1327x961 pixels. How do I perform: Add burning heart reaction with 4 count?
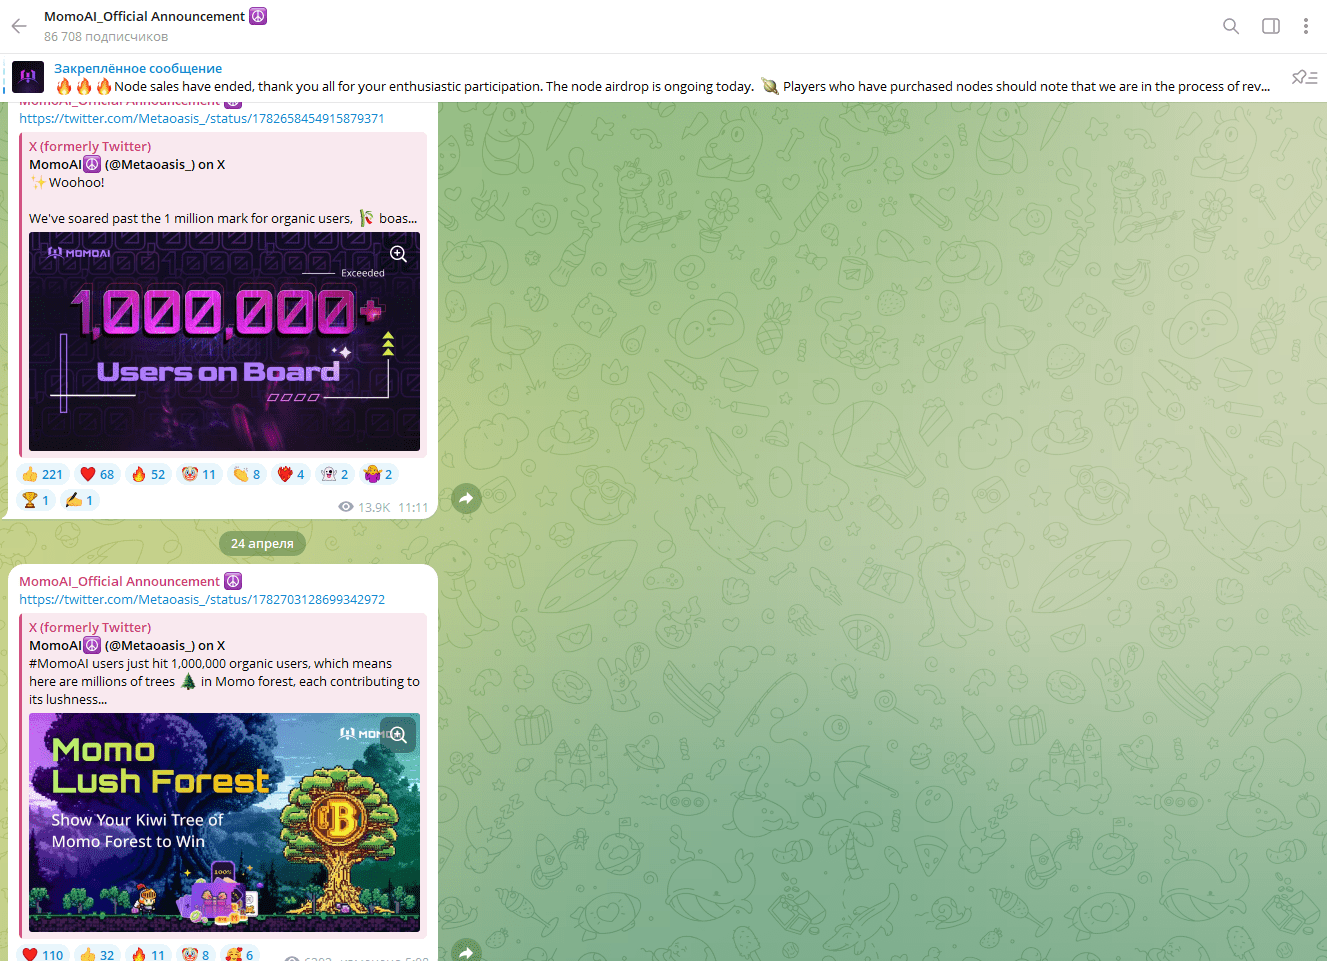[x=291, y=474]
